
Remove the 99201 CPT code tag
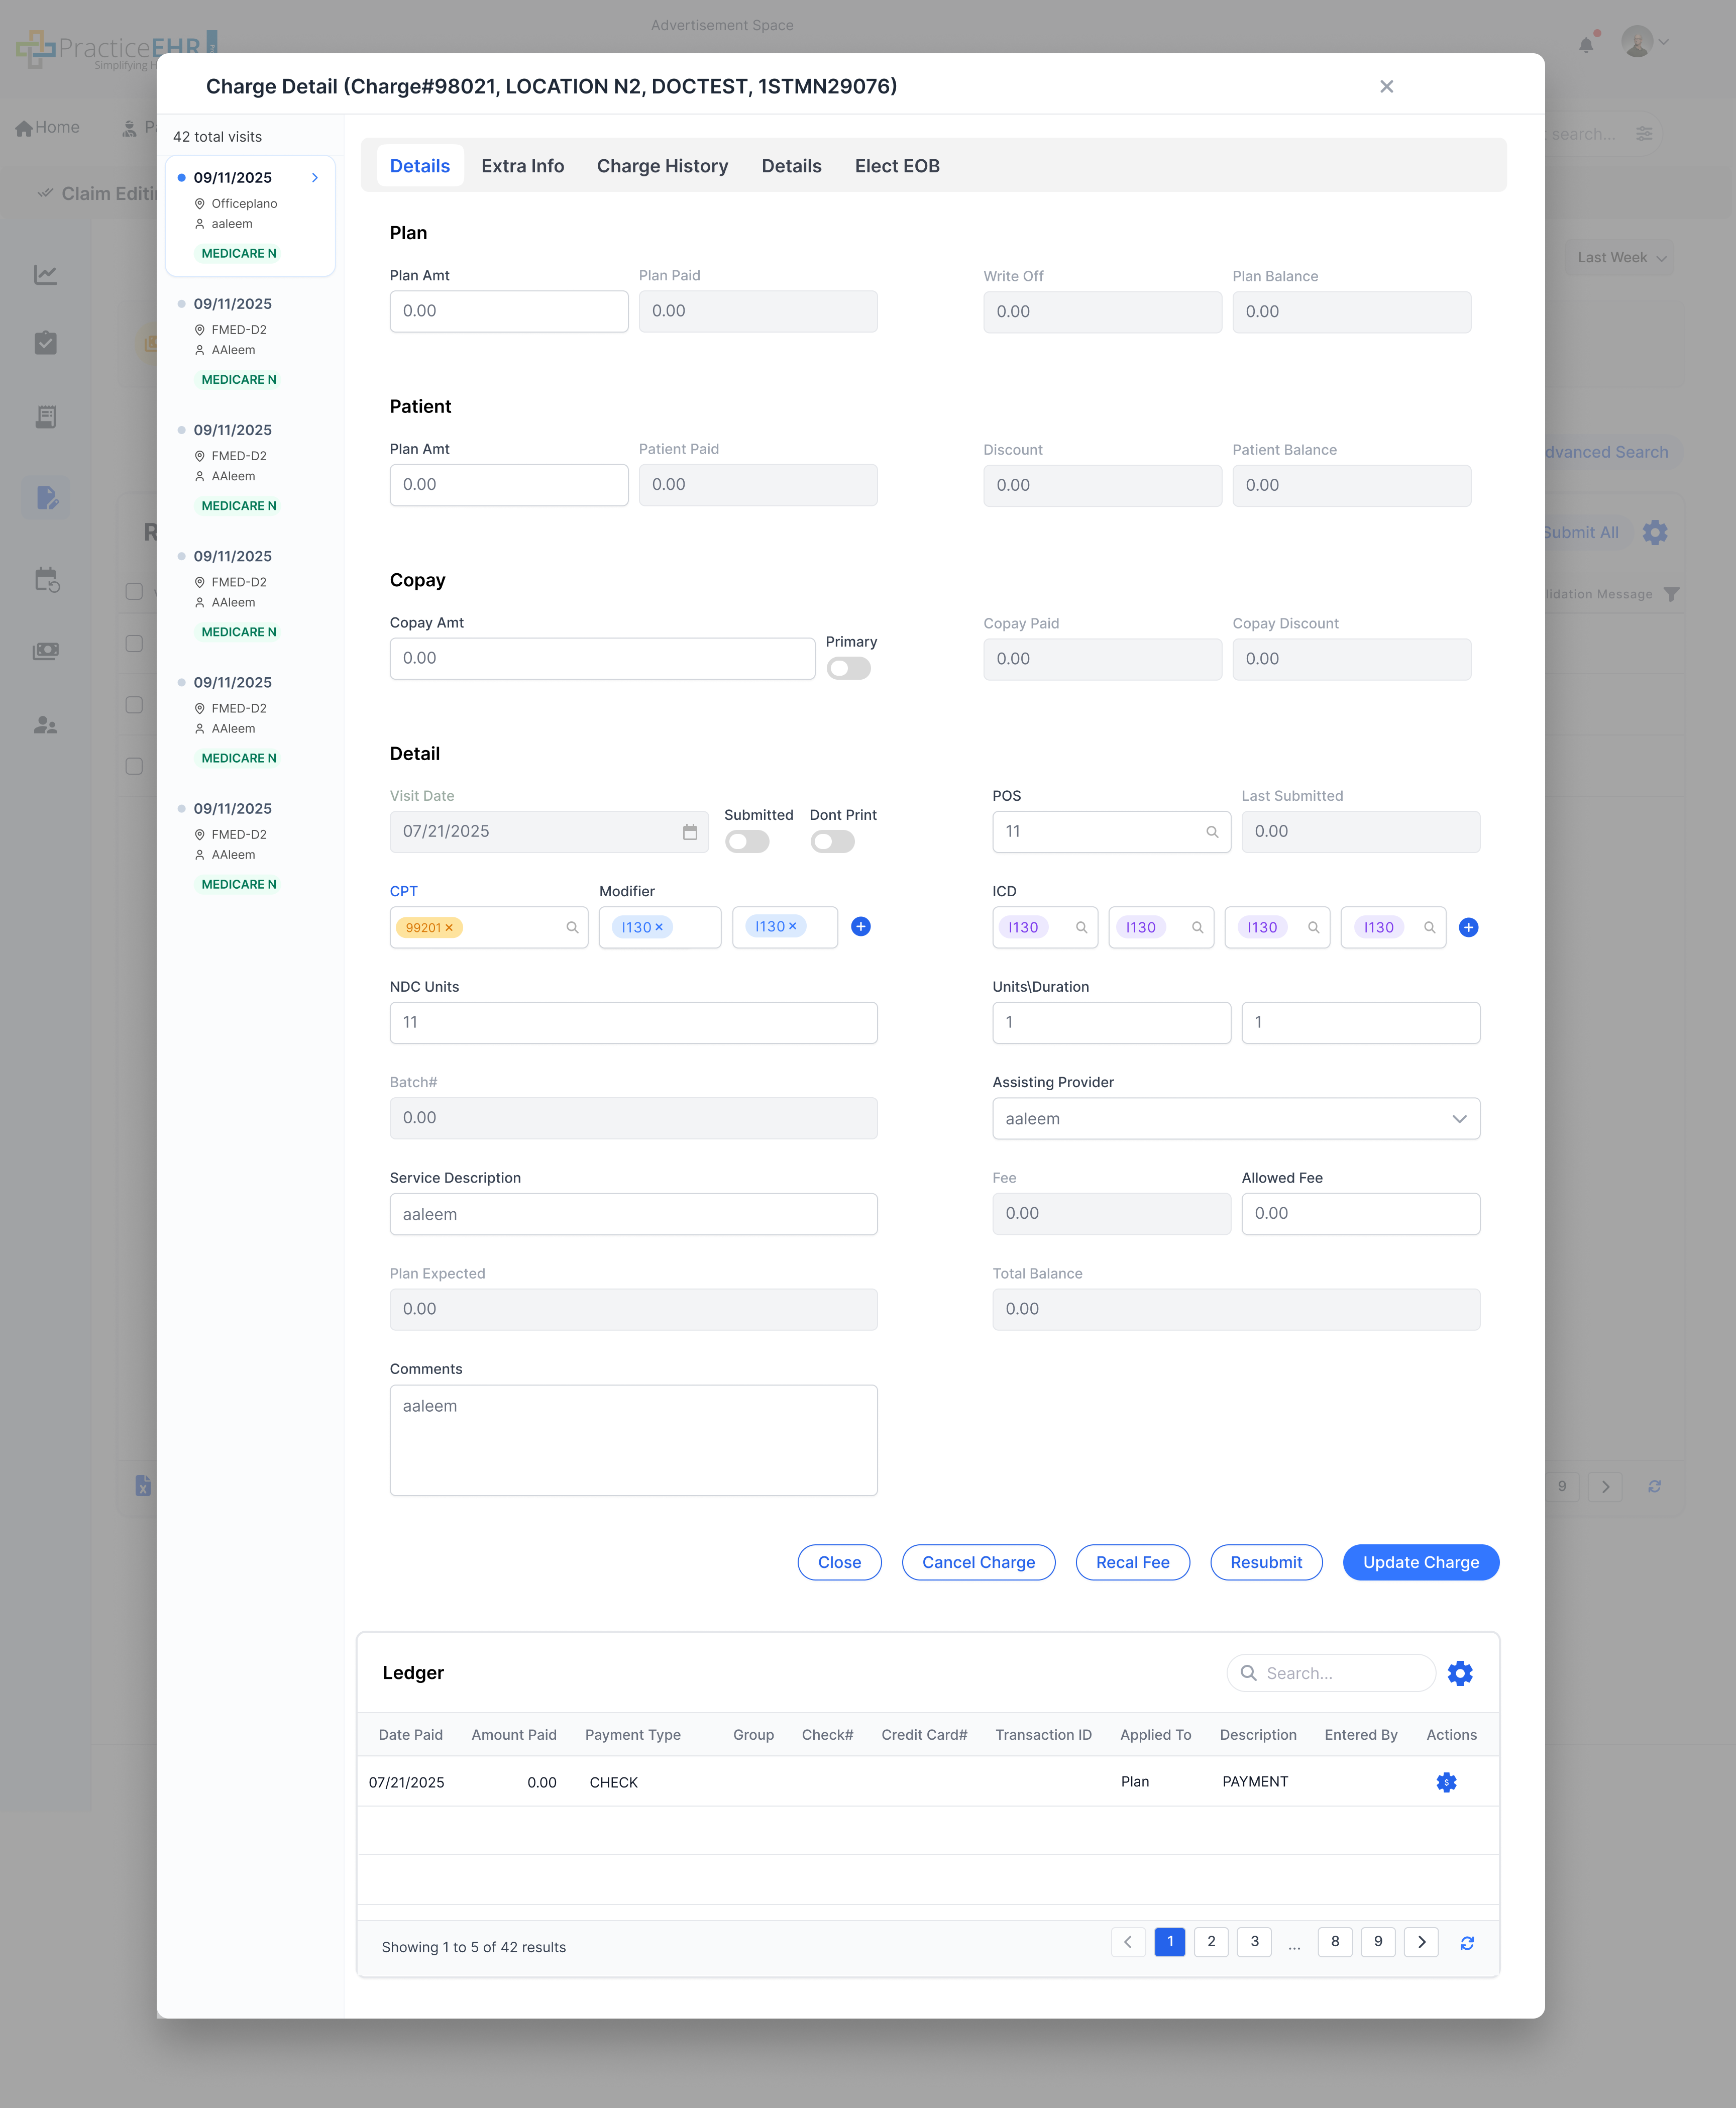(449, 928)
